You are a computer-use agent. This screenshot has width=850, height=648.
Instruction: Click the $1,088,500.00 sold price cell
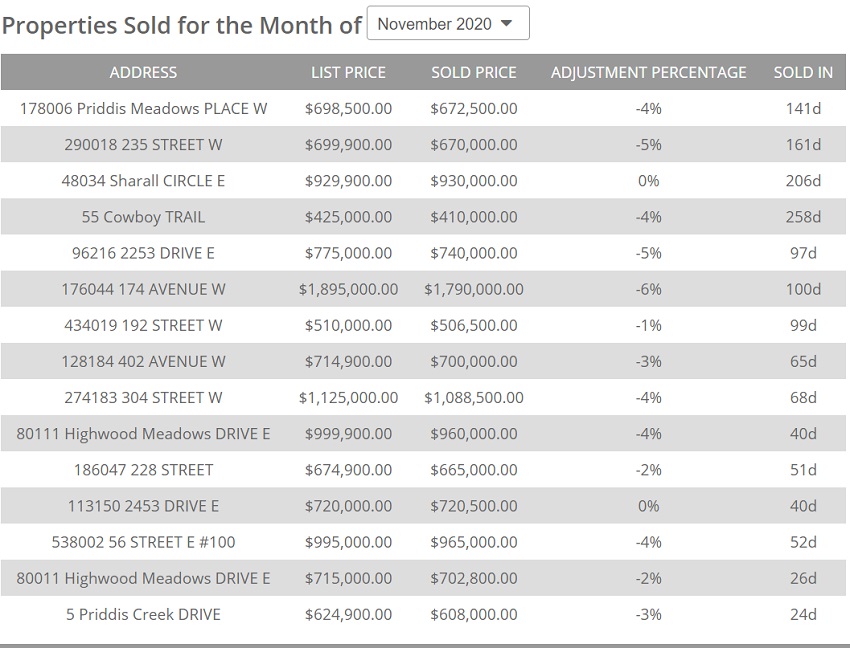point(474,397)
